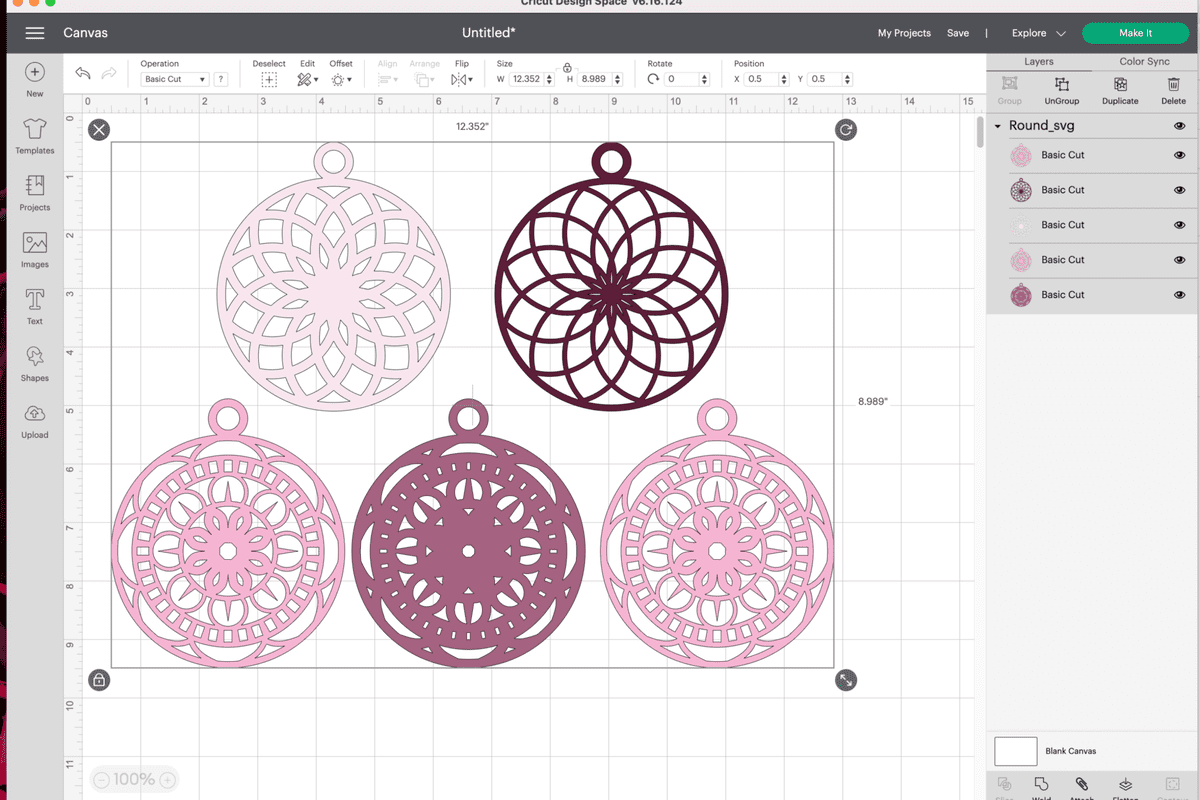The height and width of the screenshot is (800, 1200).
Task: Open the Offset dropdown
Action: click(x=341, y=80)
